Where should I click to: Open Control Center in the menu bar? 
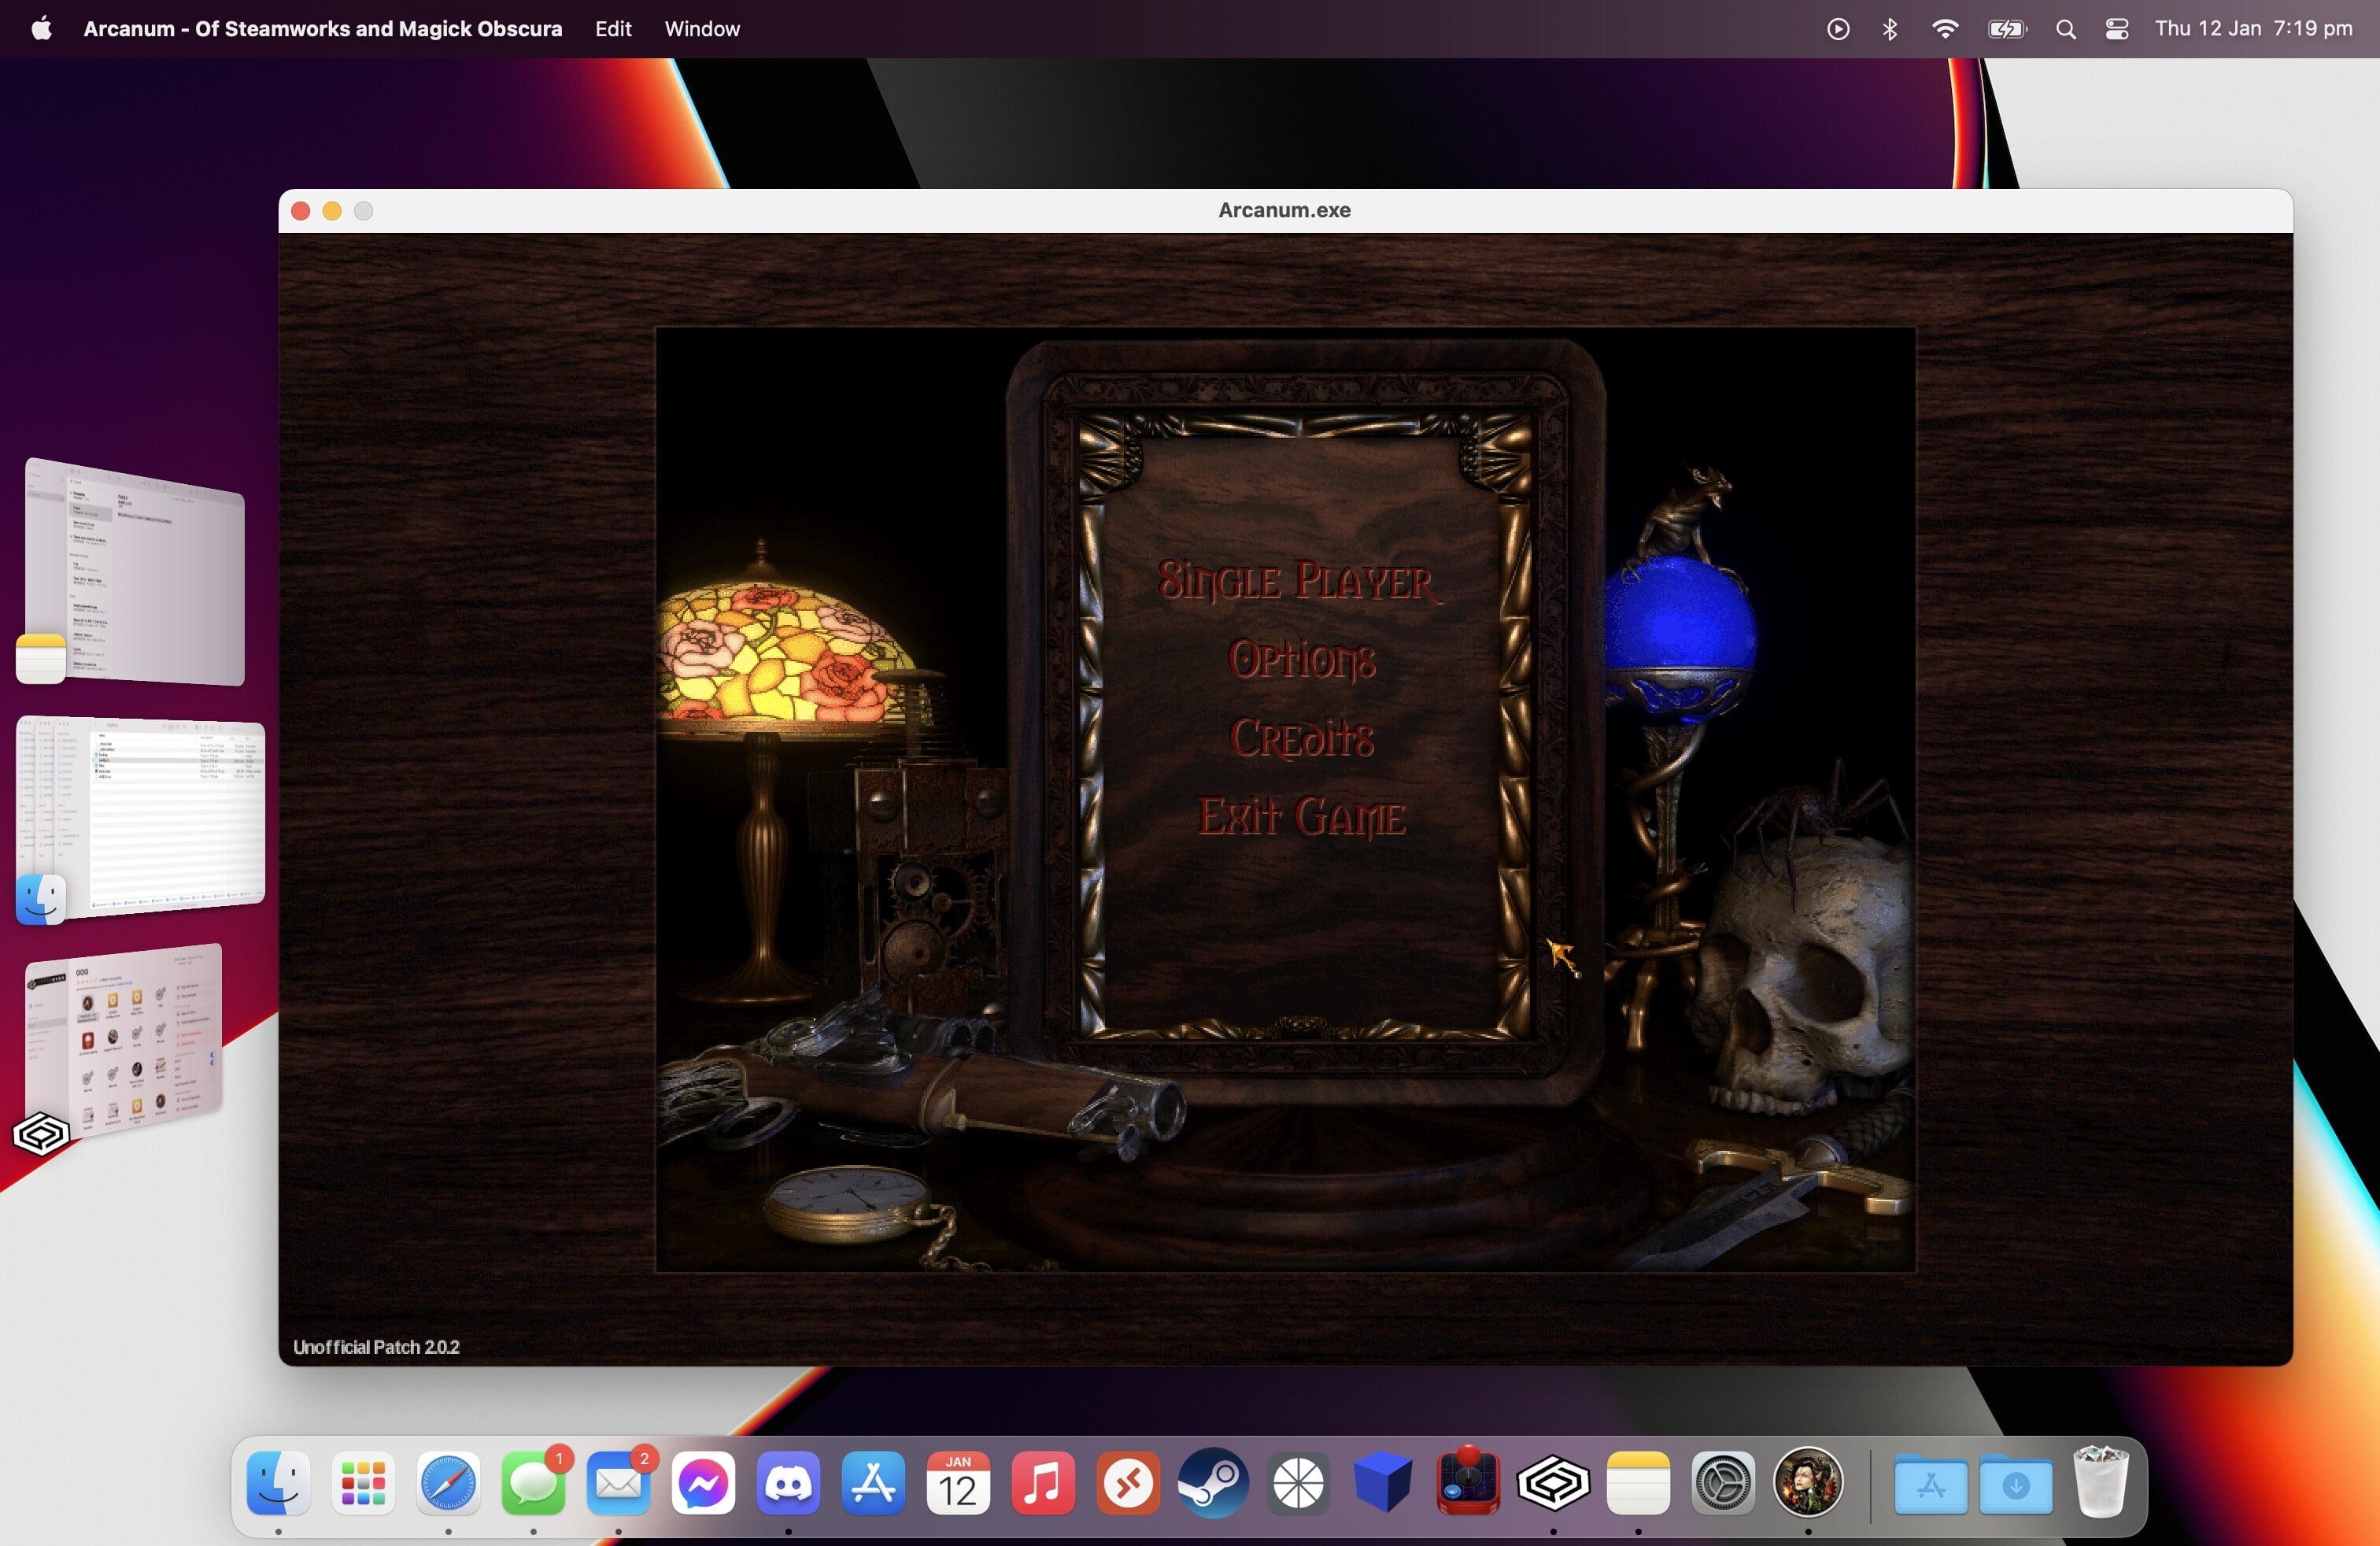[x=2117, y=29]
